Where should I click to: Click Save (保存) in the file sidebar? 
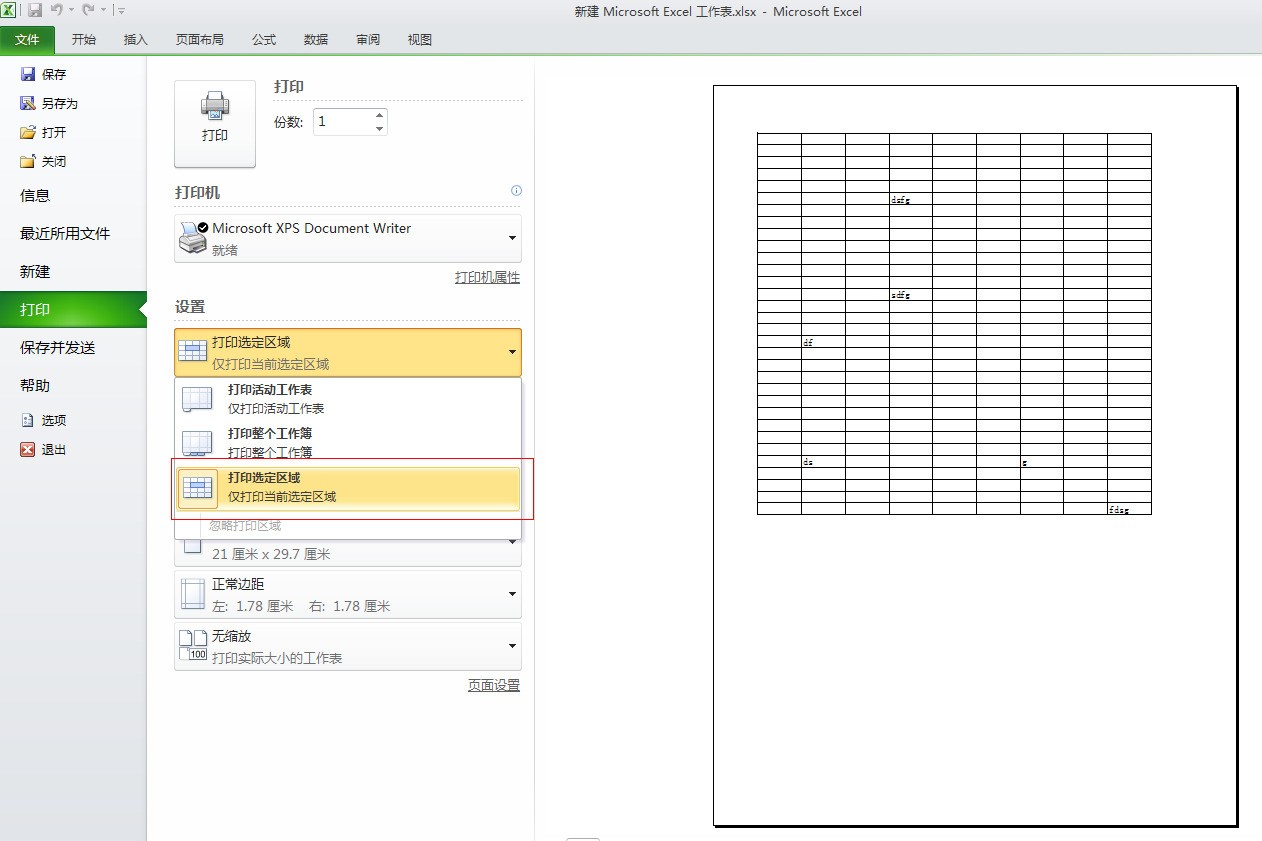click(x=53, y=74)
